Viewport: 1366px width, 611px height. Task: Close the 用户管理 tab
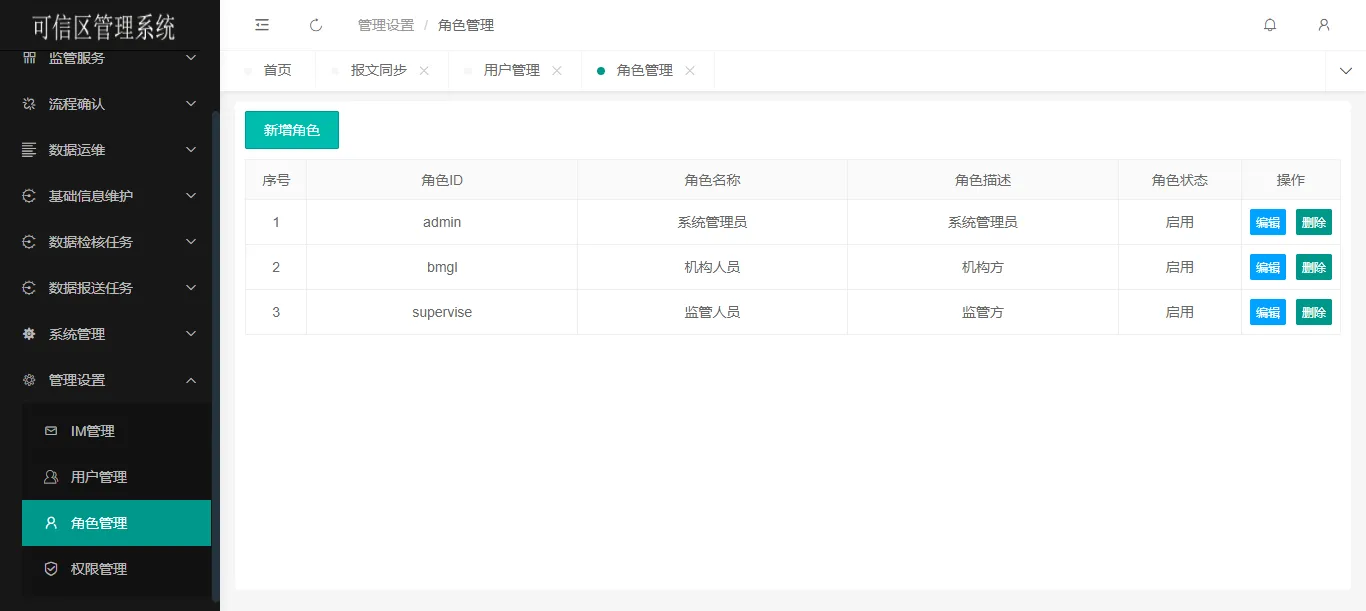(x=557, y=71)
